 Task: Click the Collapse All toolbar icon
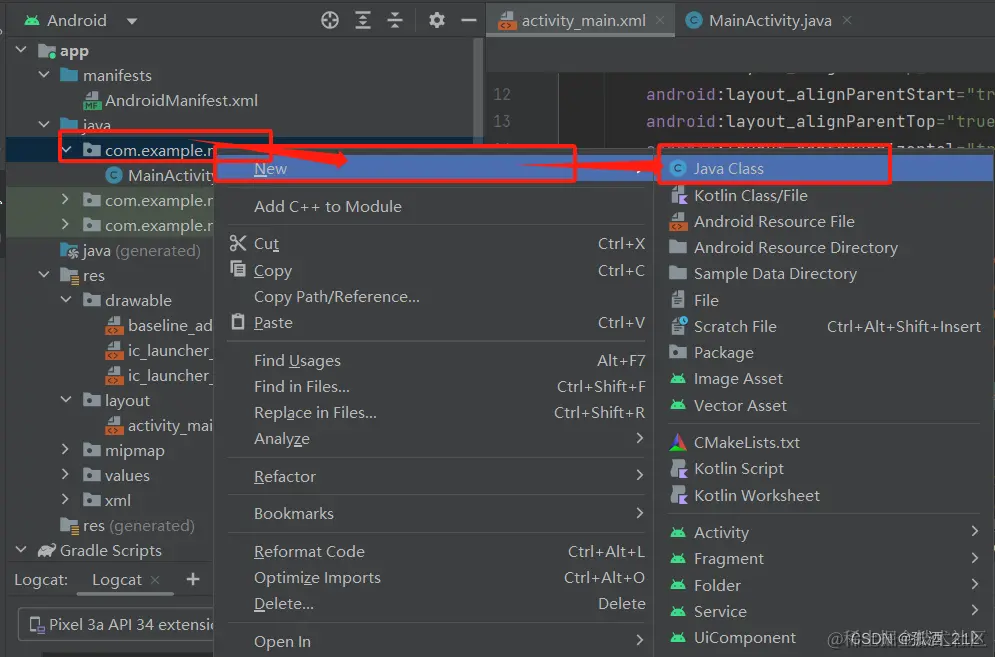click(395, 20)
